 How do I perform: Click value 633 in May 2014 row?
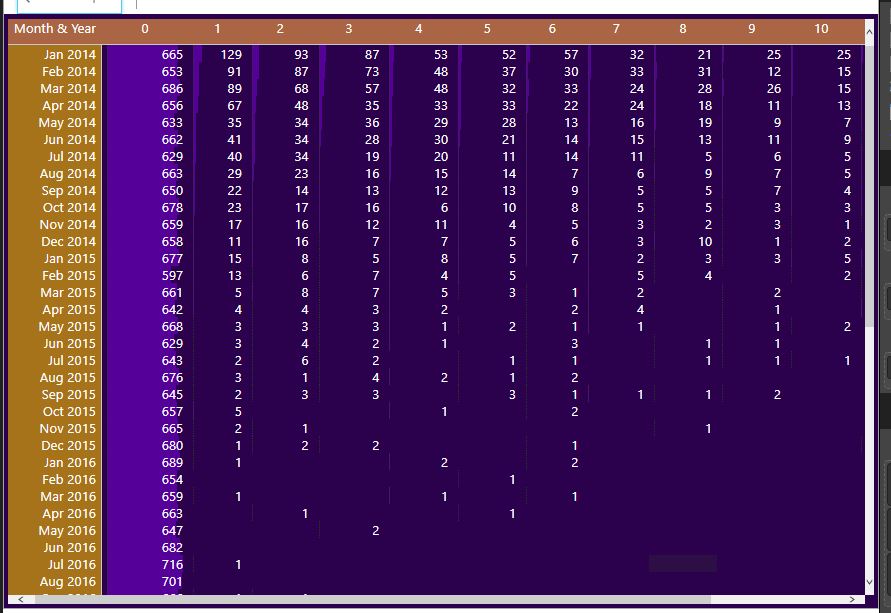tap(172, 123)
